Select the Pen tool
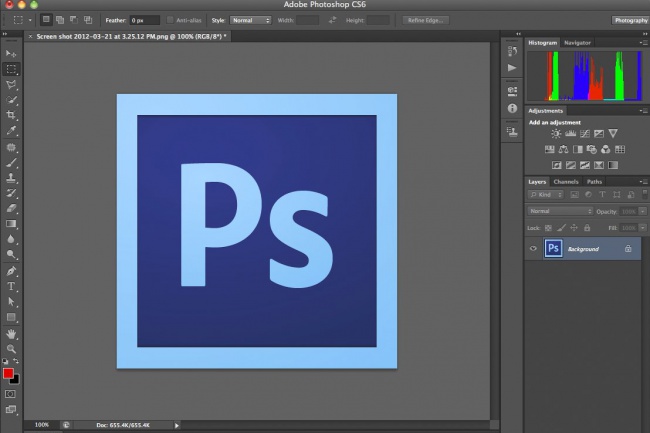 (x=11, y=271)
